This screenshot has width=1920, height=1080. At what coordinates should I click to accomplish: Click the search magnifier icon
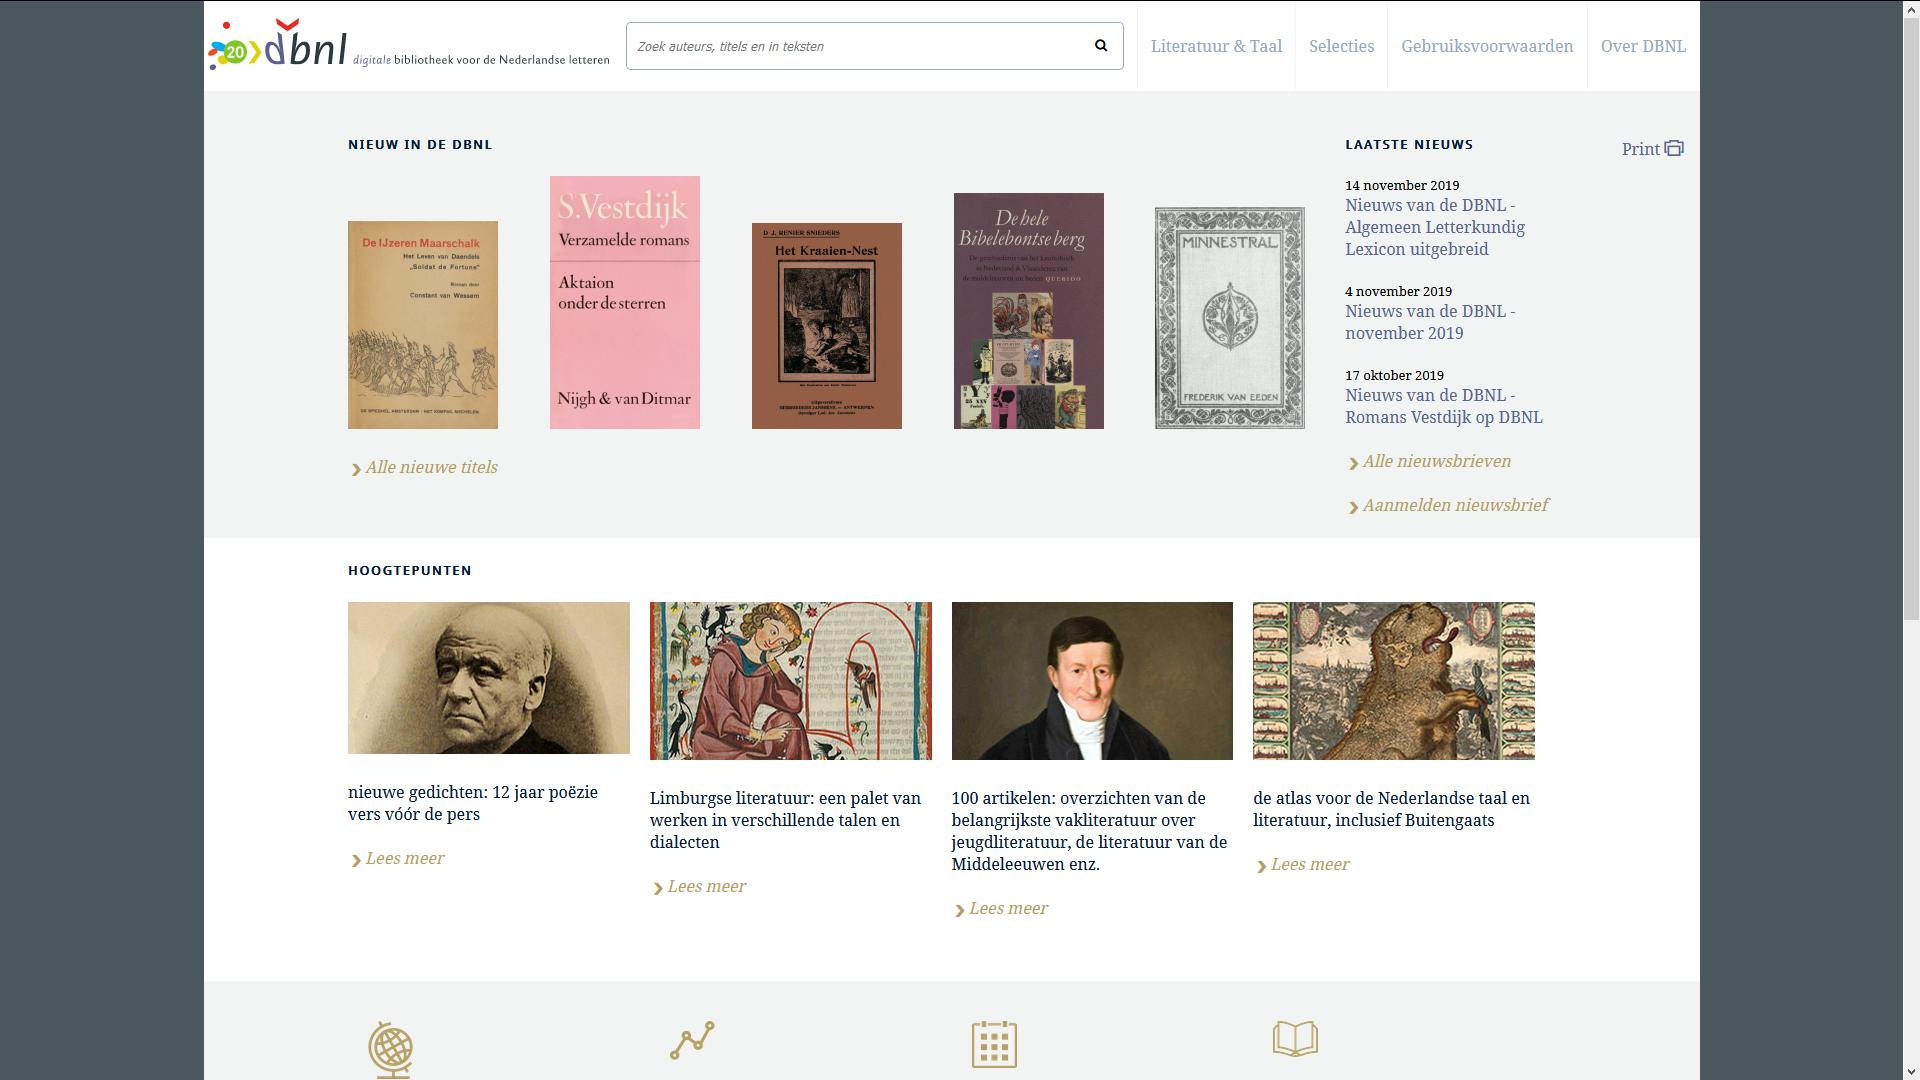coord(1101,46)
